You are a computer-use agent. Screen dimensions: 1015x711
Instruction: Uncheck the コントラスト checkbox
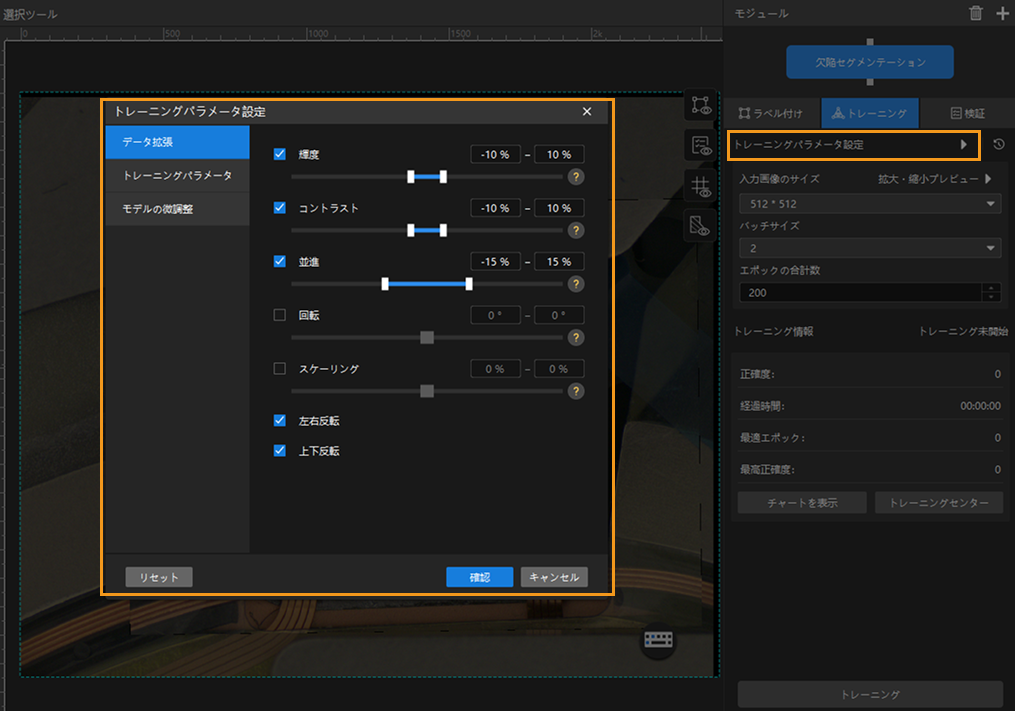tap(280, 208)
